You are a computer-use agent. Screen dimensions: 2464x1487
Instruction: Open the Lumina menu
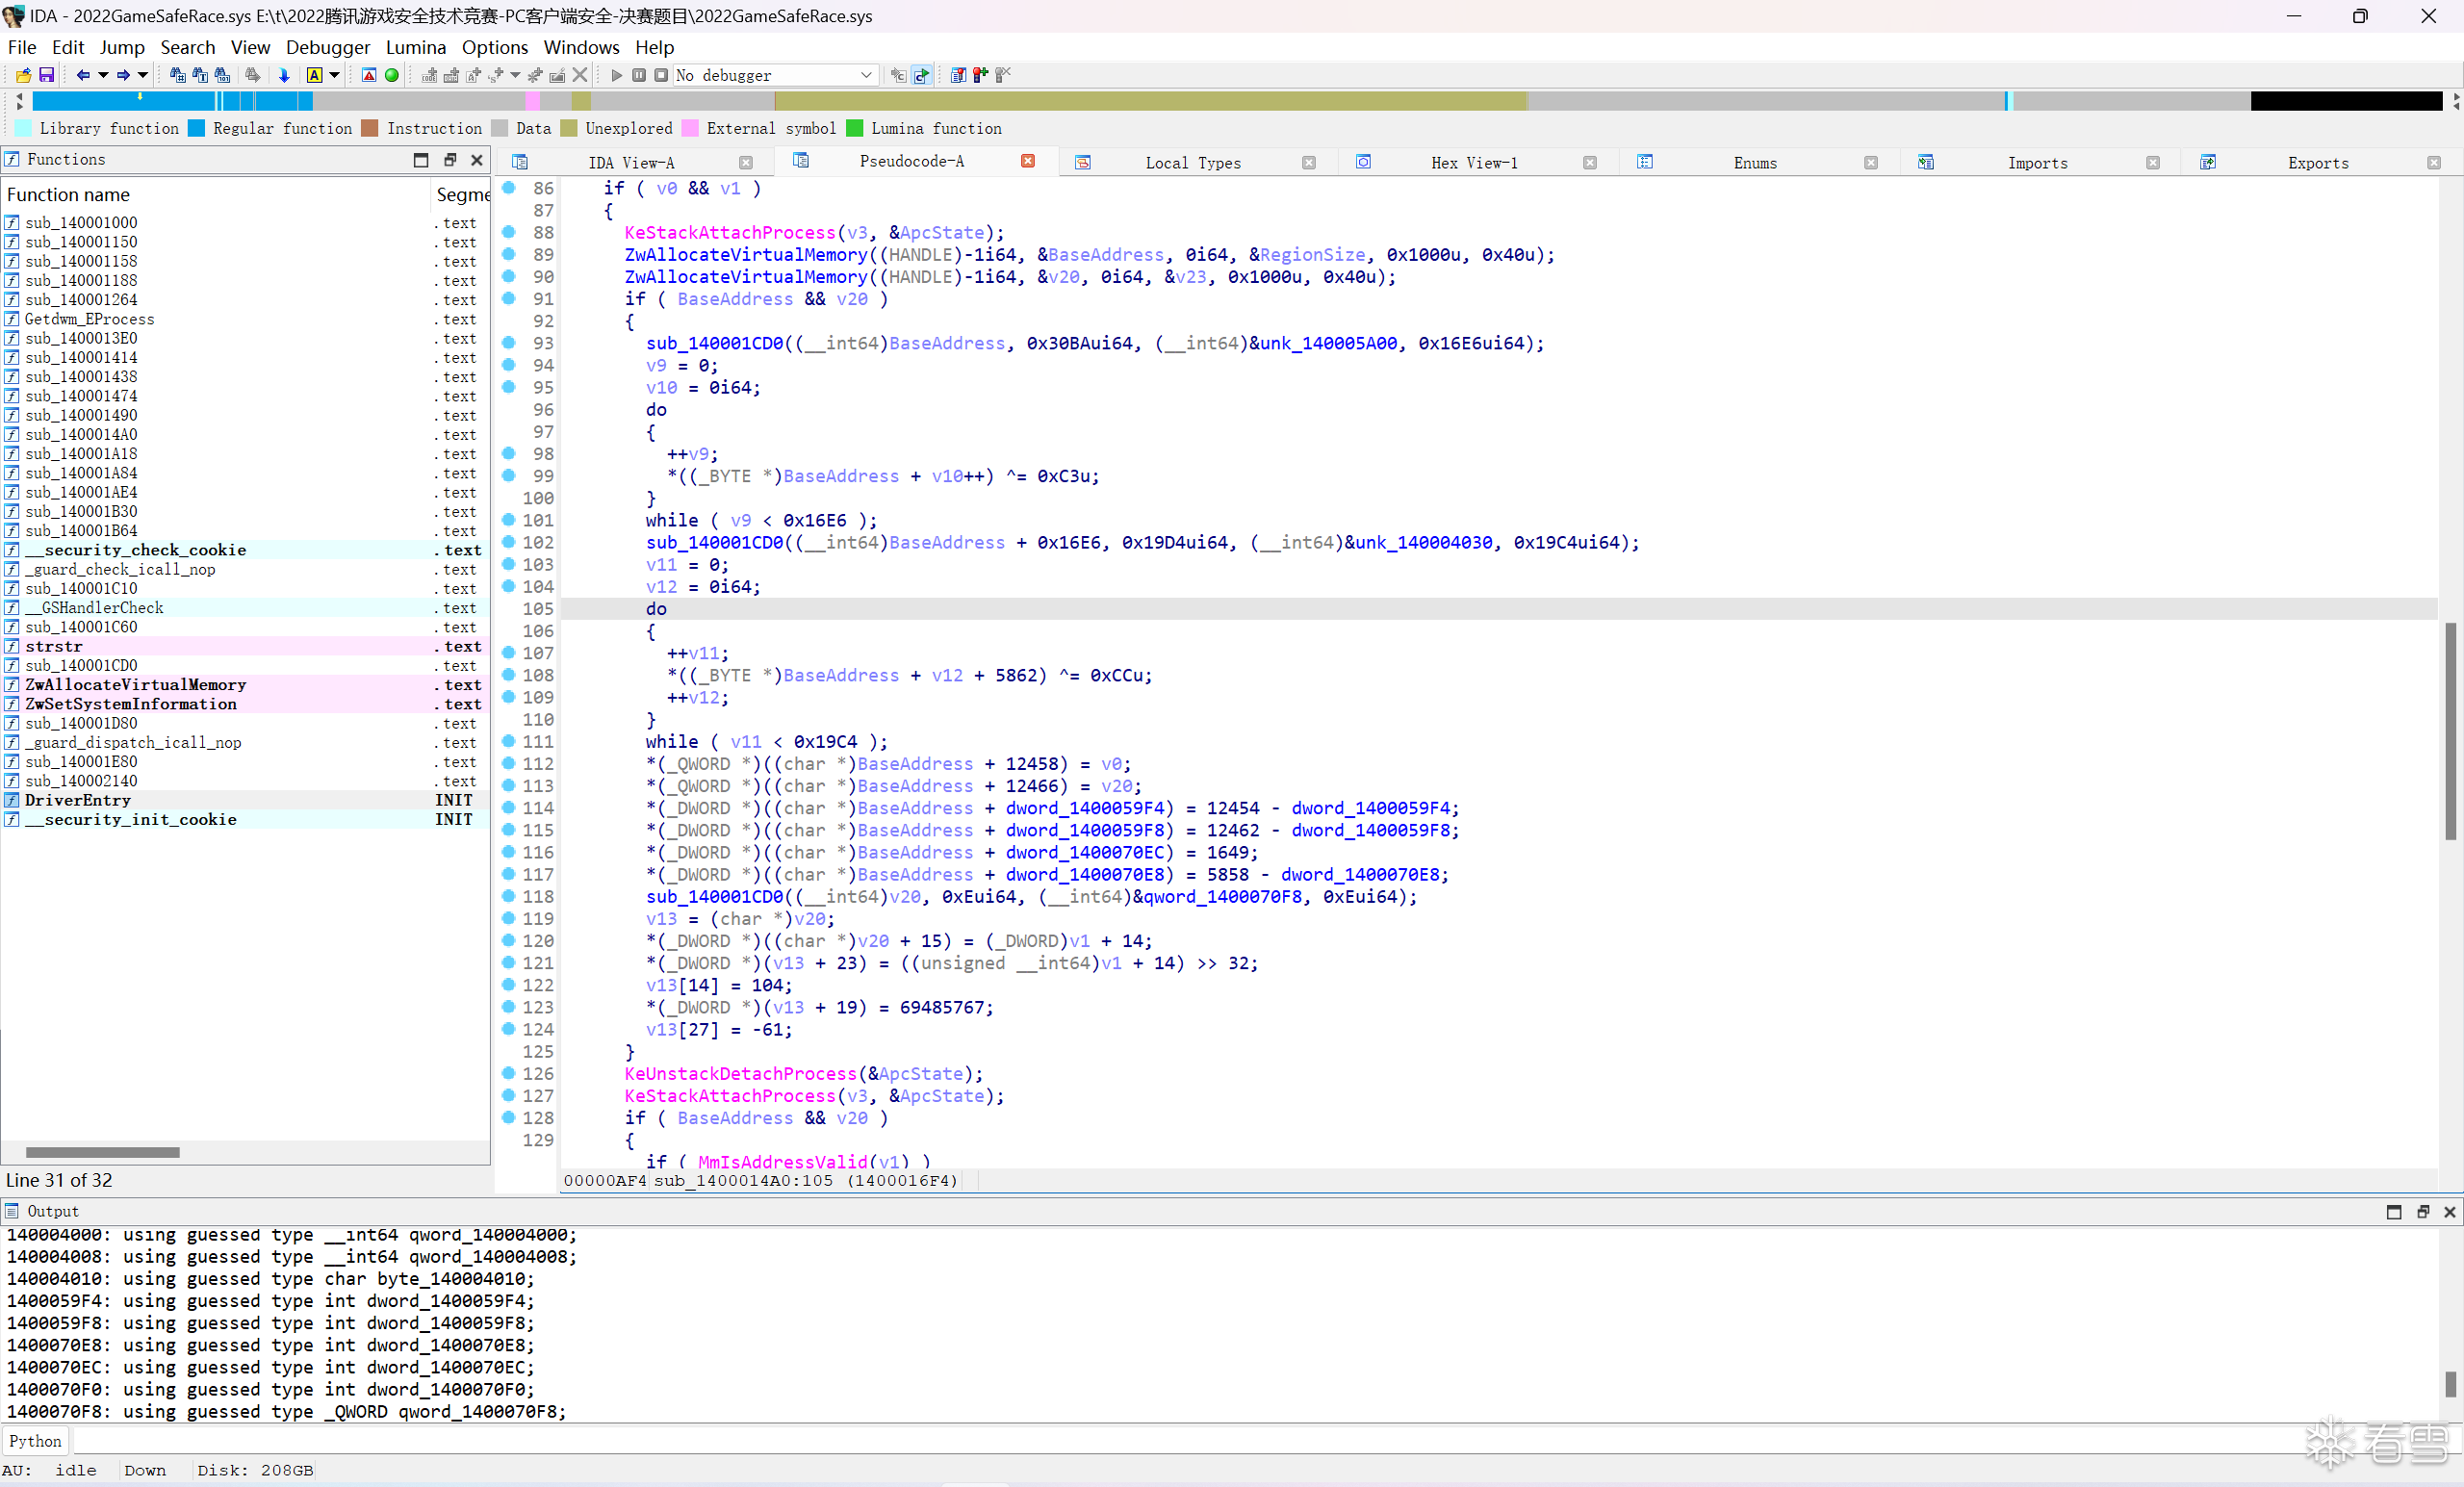coord(416,47)
